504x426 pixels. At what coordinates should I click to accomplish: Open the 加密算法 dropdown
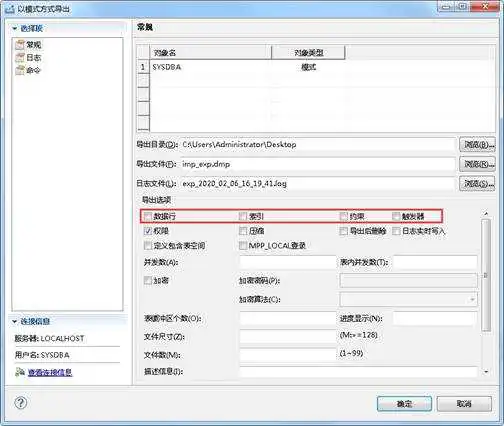pyautogui.click(x=408, y=299)
